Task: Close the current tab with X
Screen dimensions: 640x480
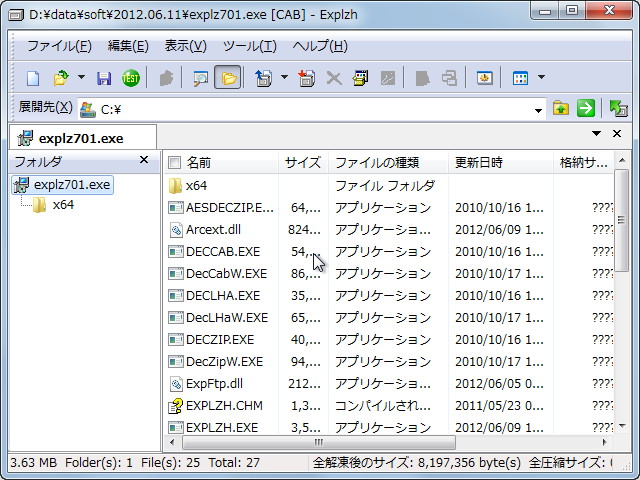Action: coord(617,133)
